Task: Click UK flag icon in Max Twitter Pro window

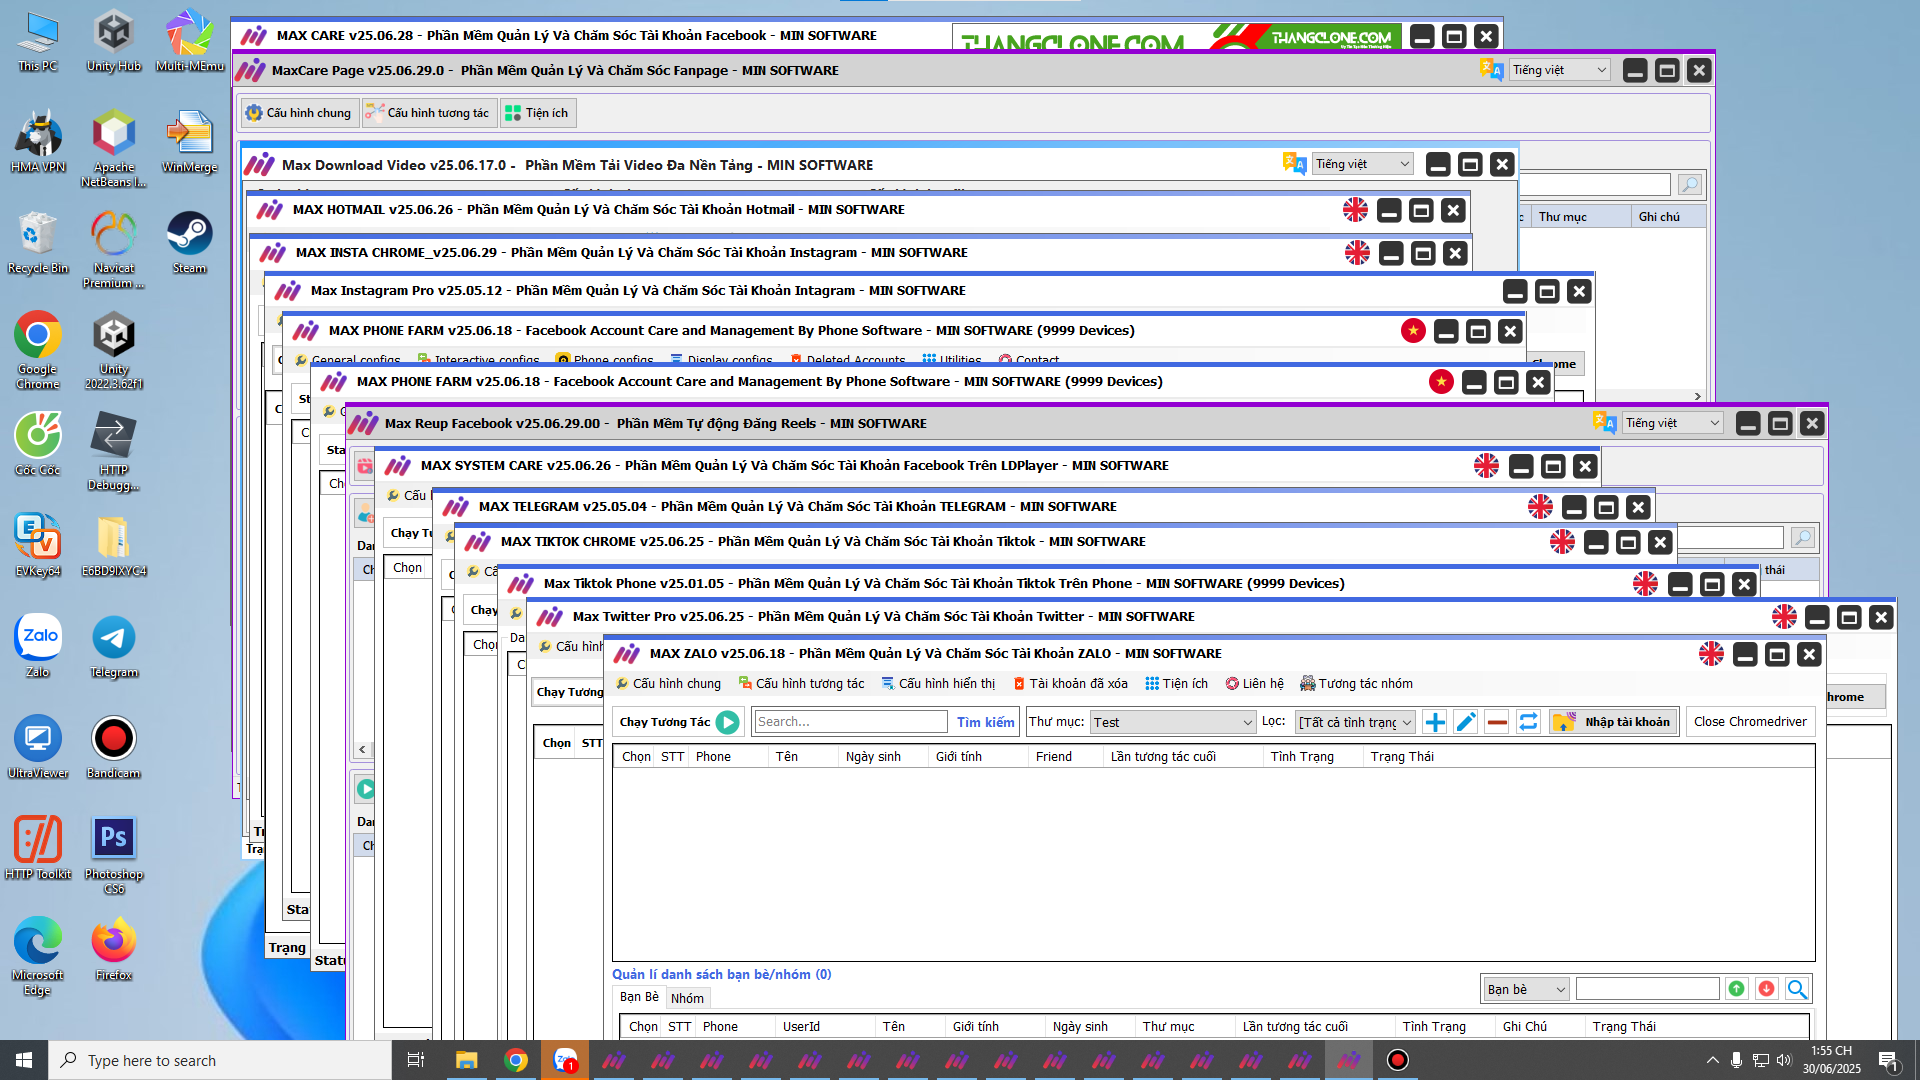Action: (1784, 617)
